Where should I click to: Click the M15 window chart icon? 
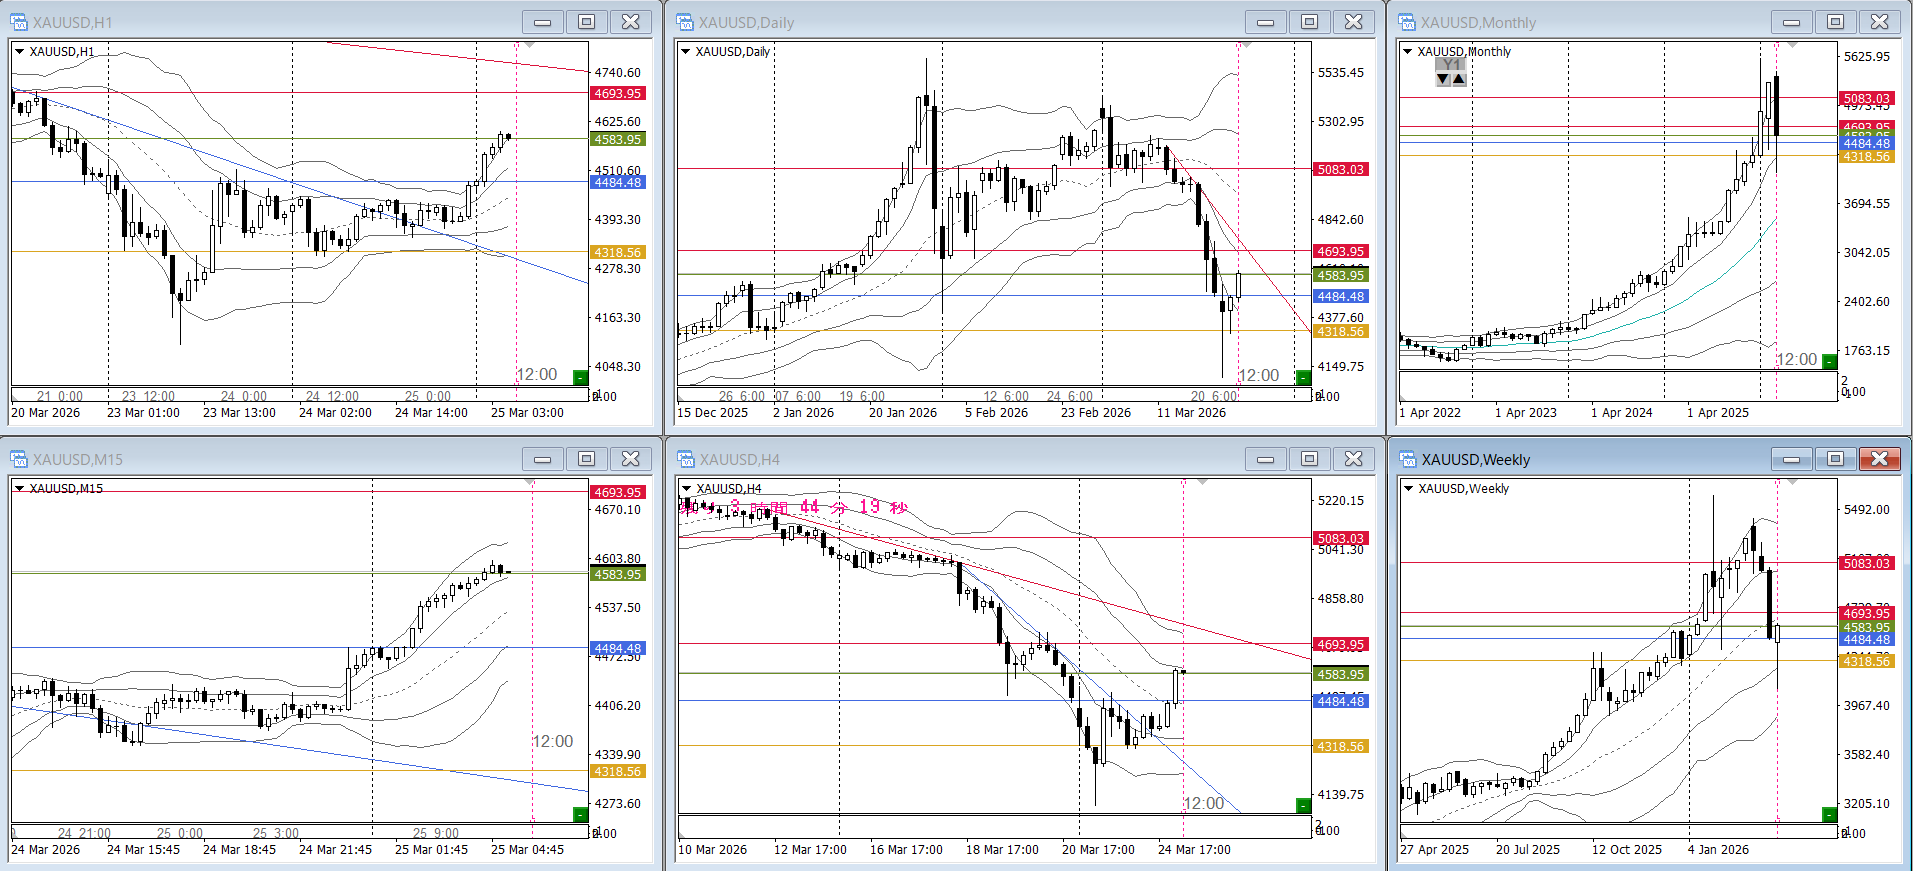coord(19,459)
